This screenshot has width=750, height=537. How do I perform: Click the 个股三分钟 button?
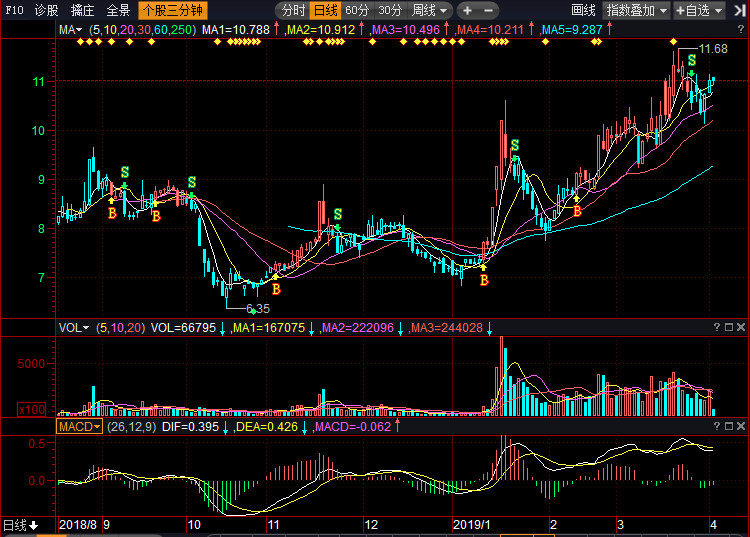tap(172, 10)
